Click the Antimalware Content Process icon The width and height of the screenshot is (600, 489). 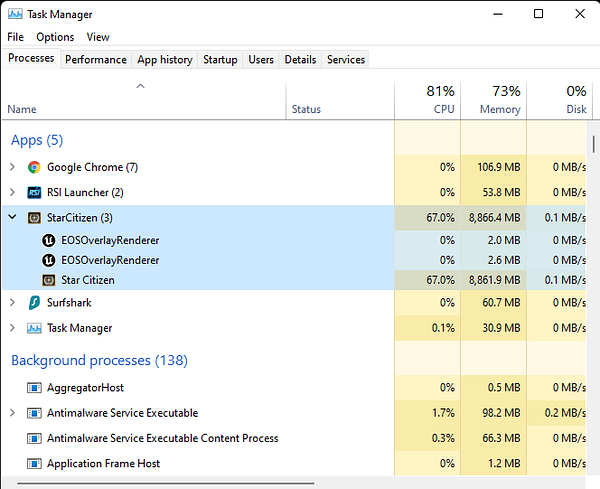34,438
